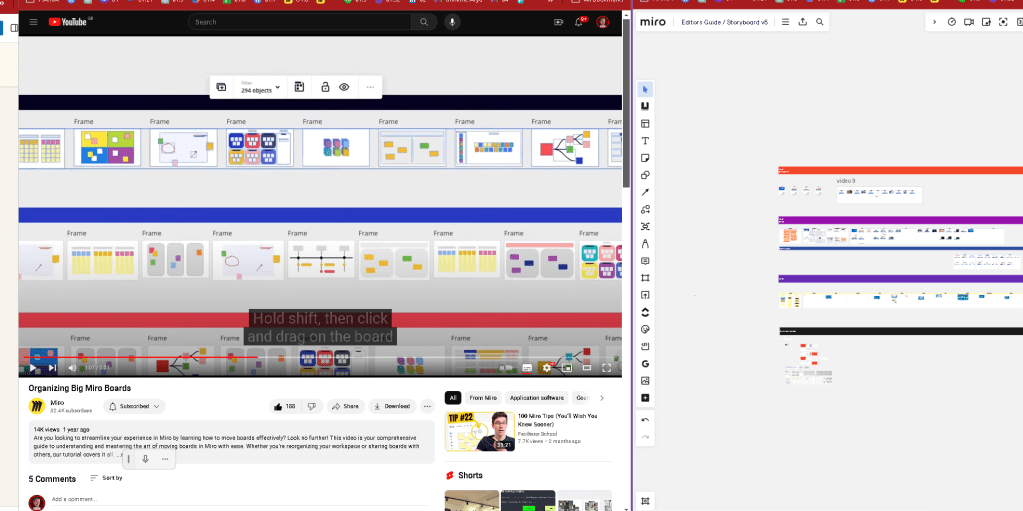Open the 100 Miro Tips video thumbnail
This screenshot has height=511, width=1023.
(480, 431)
